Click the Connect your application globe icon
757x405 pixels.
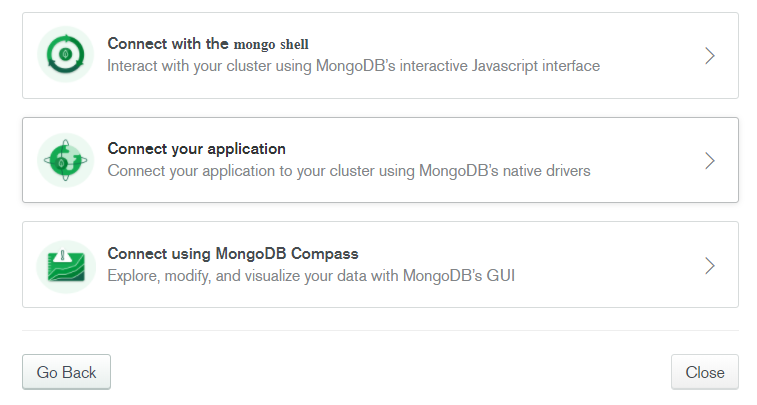[x=65, y=160]
